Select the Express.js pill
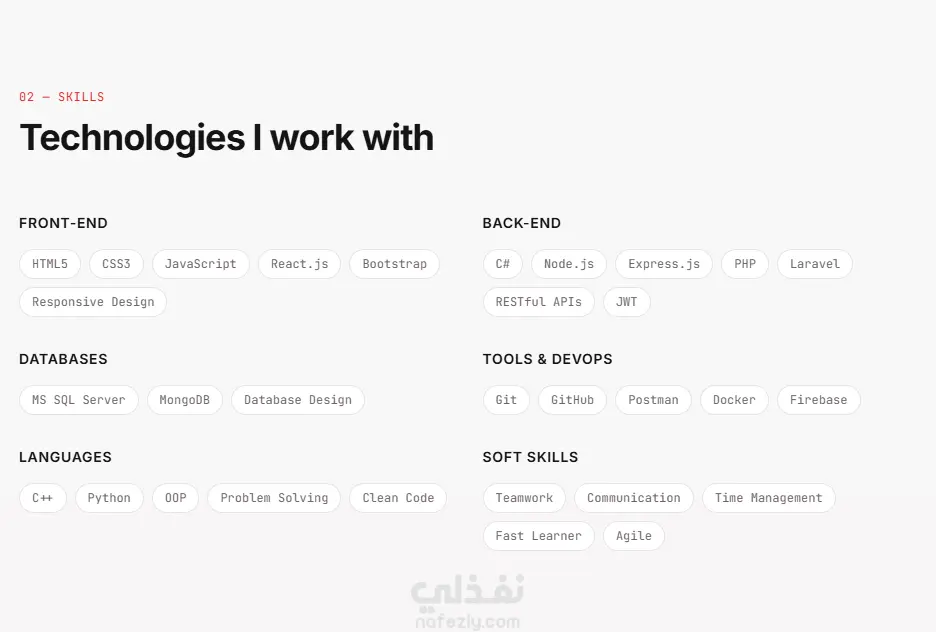The width and height of the screenshot is (936, 632). point(663,264)
